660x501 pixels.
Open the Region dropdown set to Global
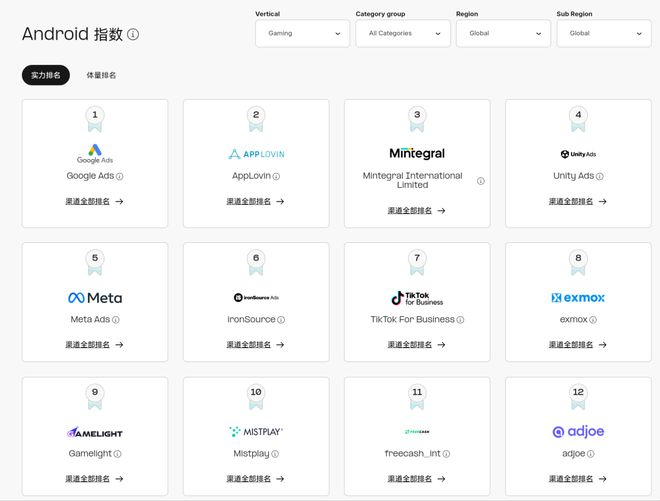pyautogui.click(x=502, y=33)
